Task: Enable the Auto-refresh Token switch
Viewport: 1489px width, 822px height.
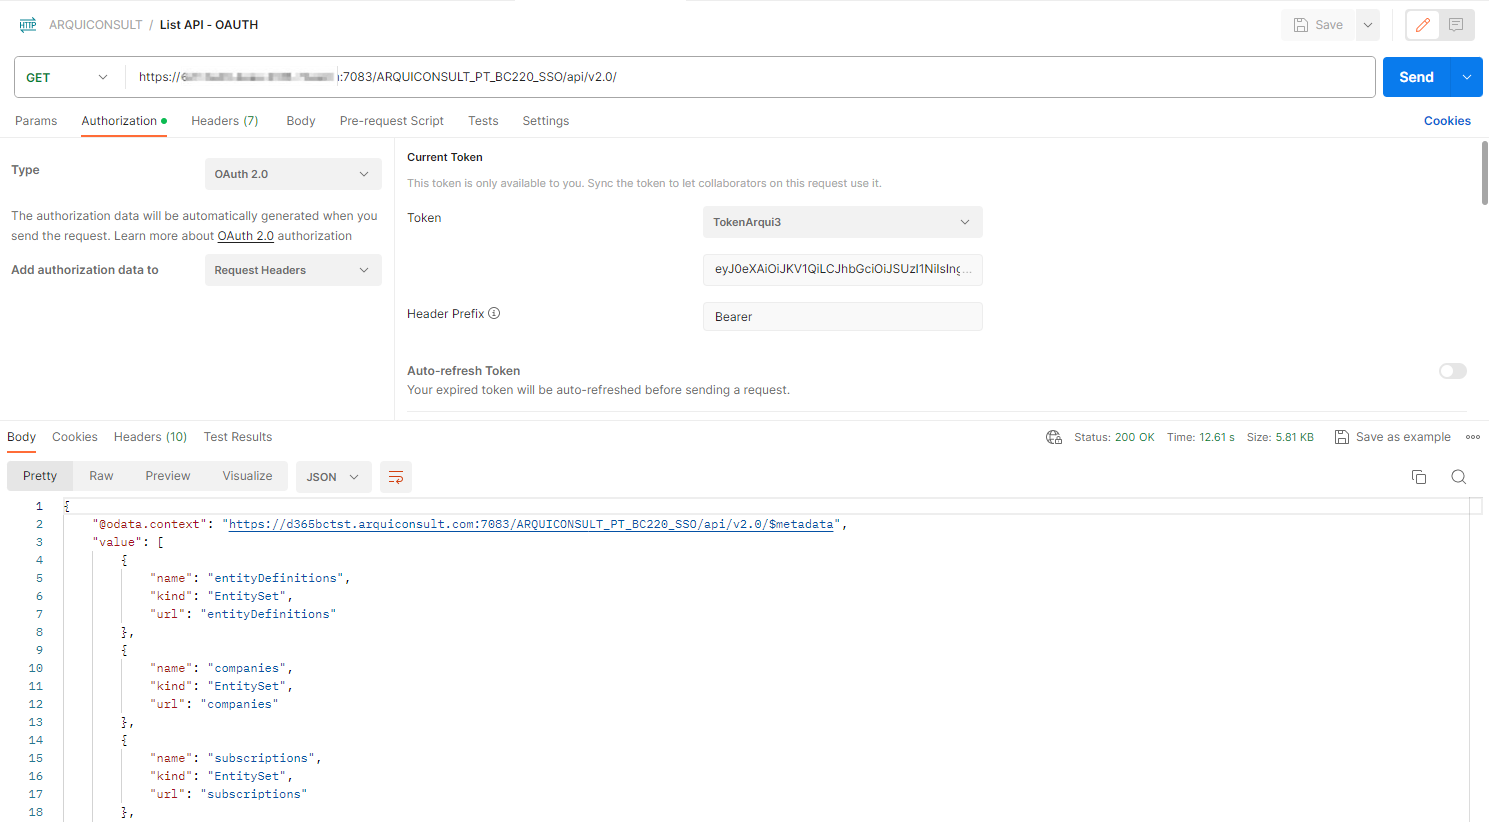Action: (x=1452, y=371)
